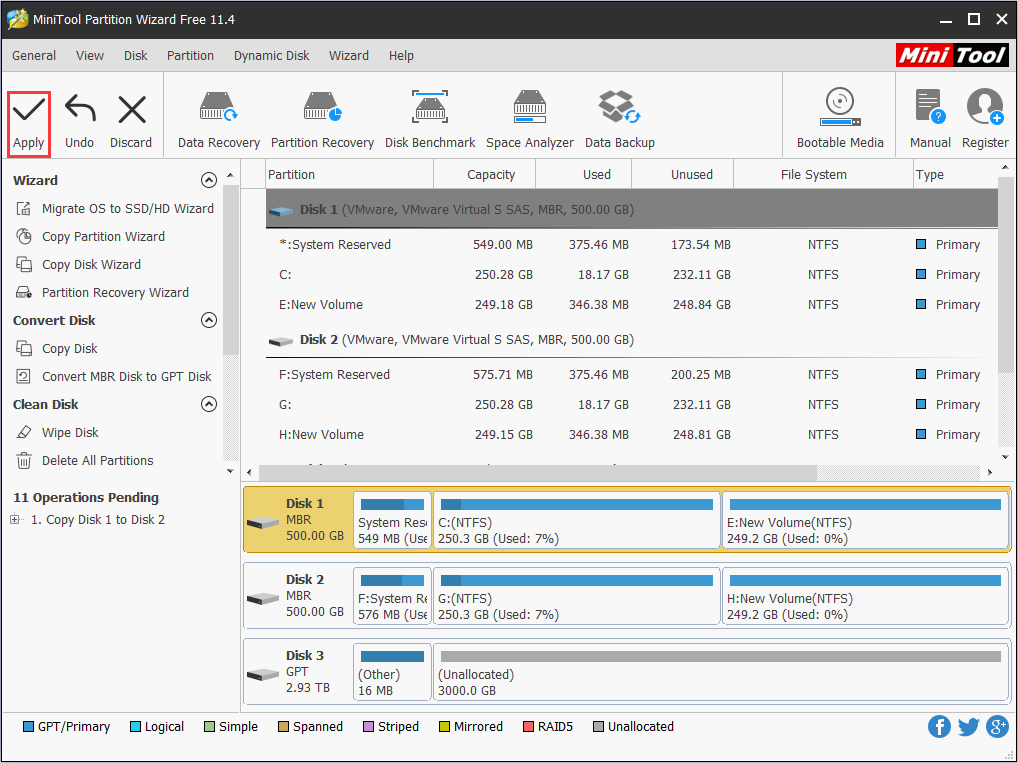
Task: Click Migrate OS to SSD/HD Wizard
Action: pyautogui.click(x=127, y=209)
